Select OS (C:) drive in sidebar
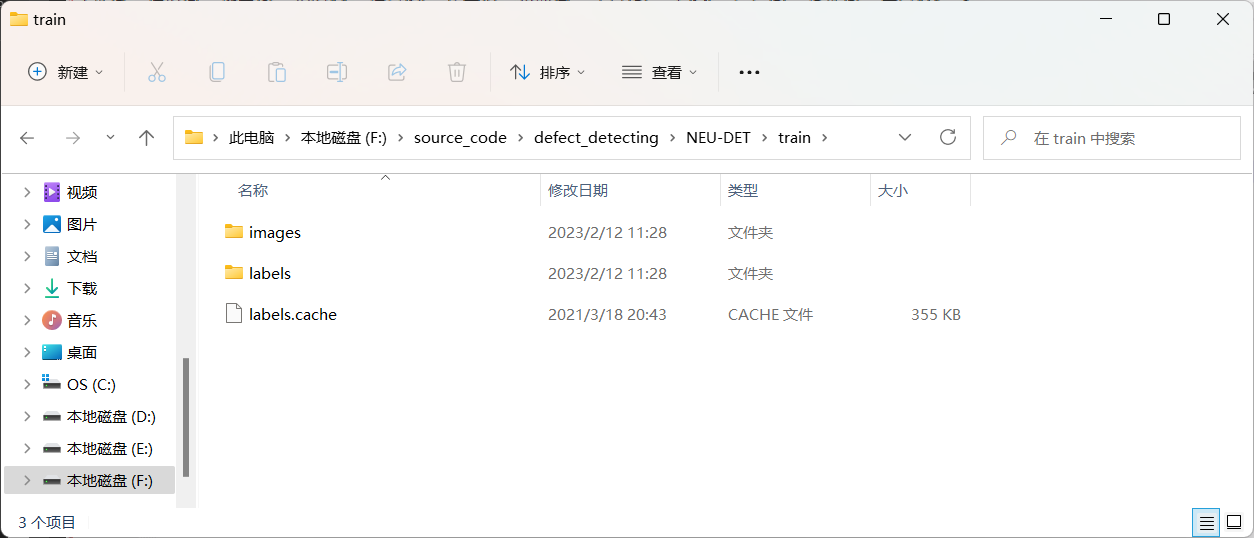This screenshot has width=1254, height=538. point(91,384)
